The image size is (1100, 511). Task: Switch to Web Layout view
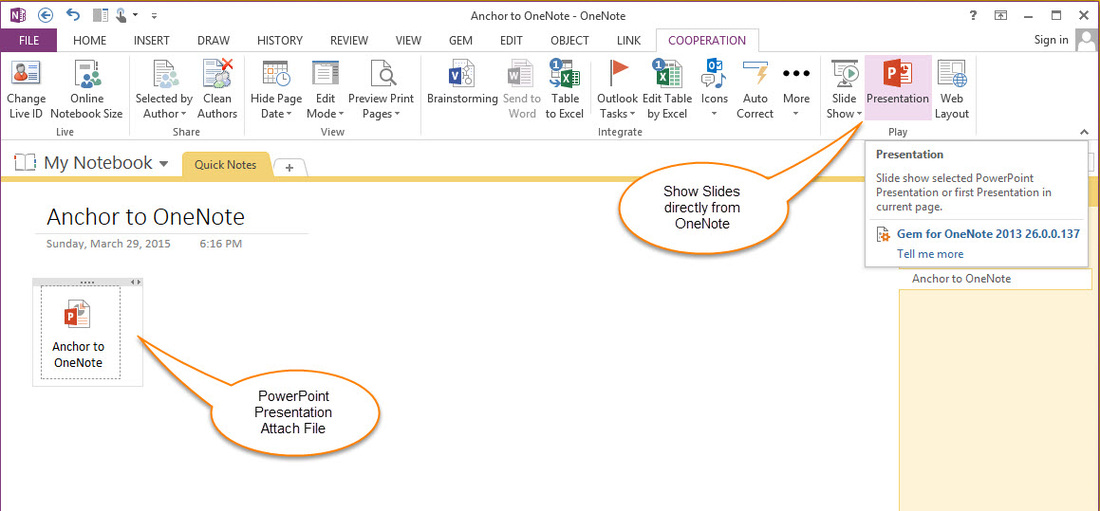[x=951, y=90]
